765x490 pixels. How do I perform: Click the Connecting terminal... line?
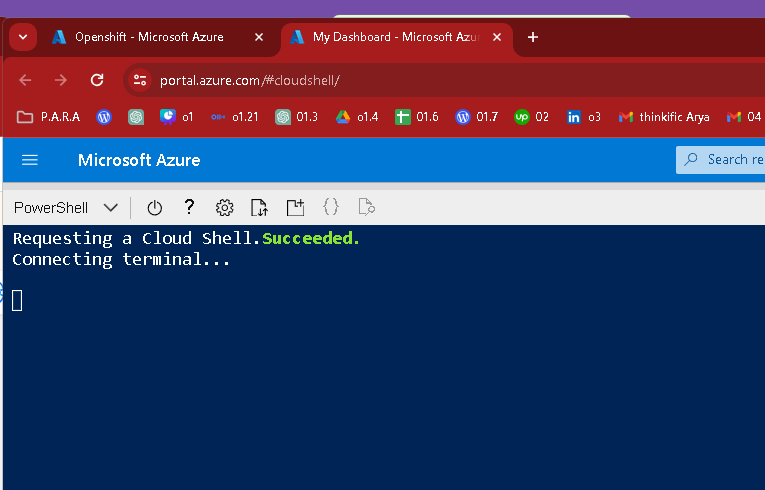[x=121, y=259]
